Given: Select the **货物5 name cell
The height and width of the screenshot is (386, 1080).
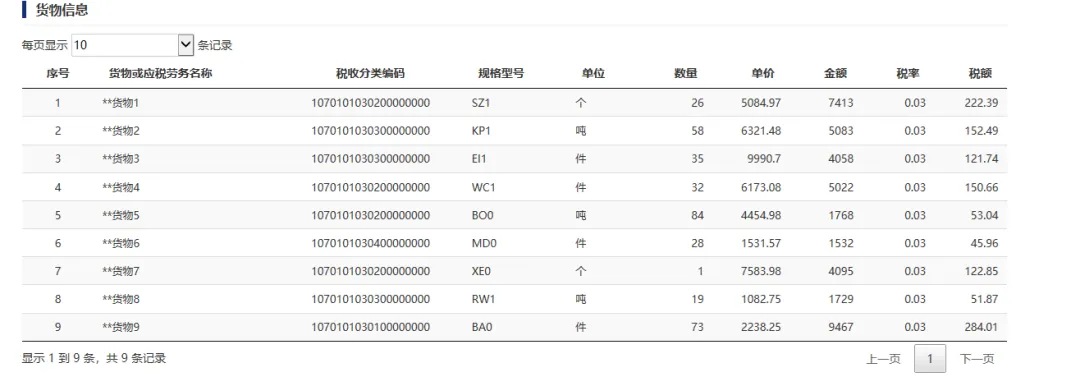Looking at the screenshot, I should [121, 215].
